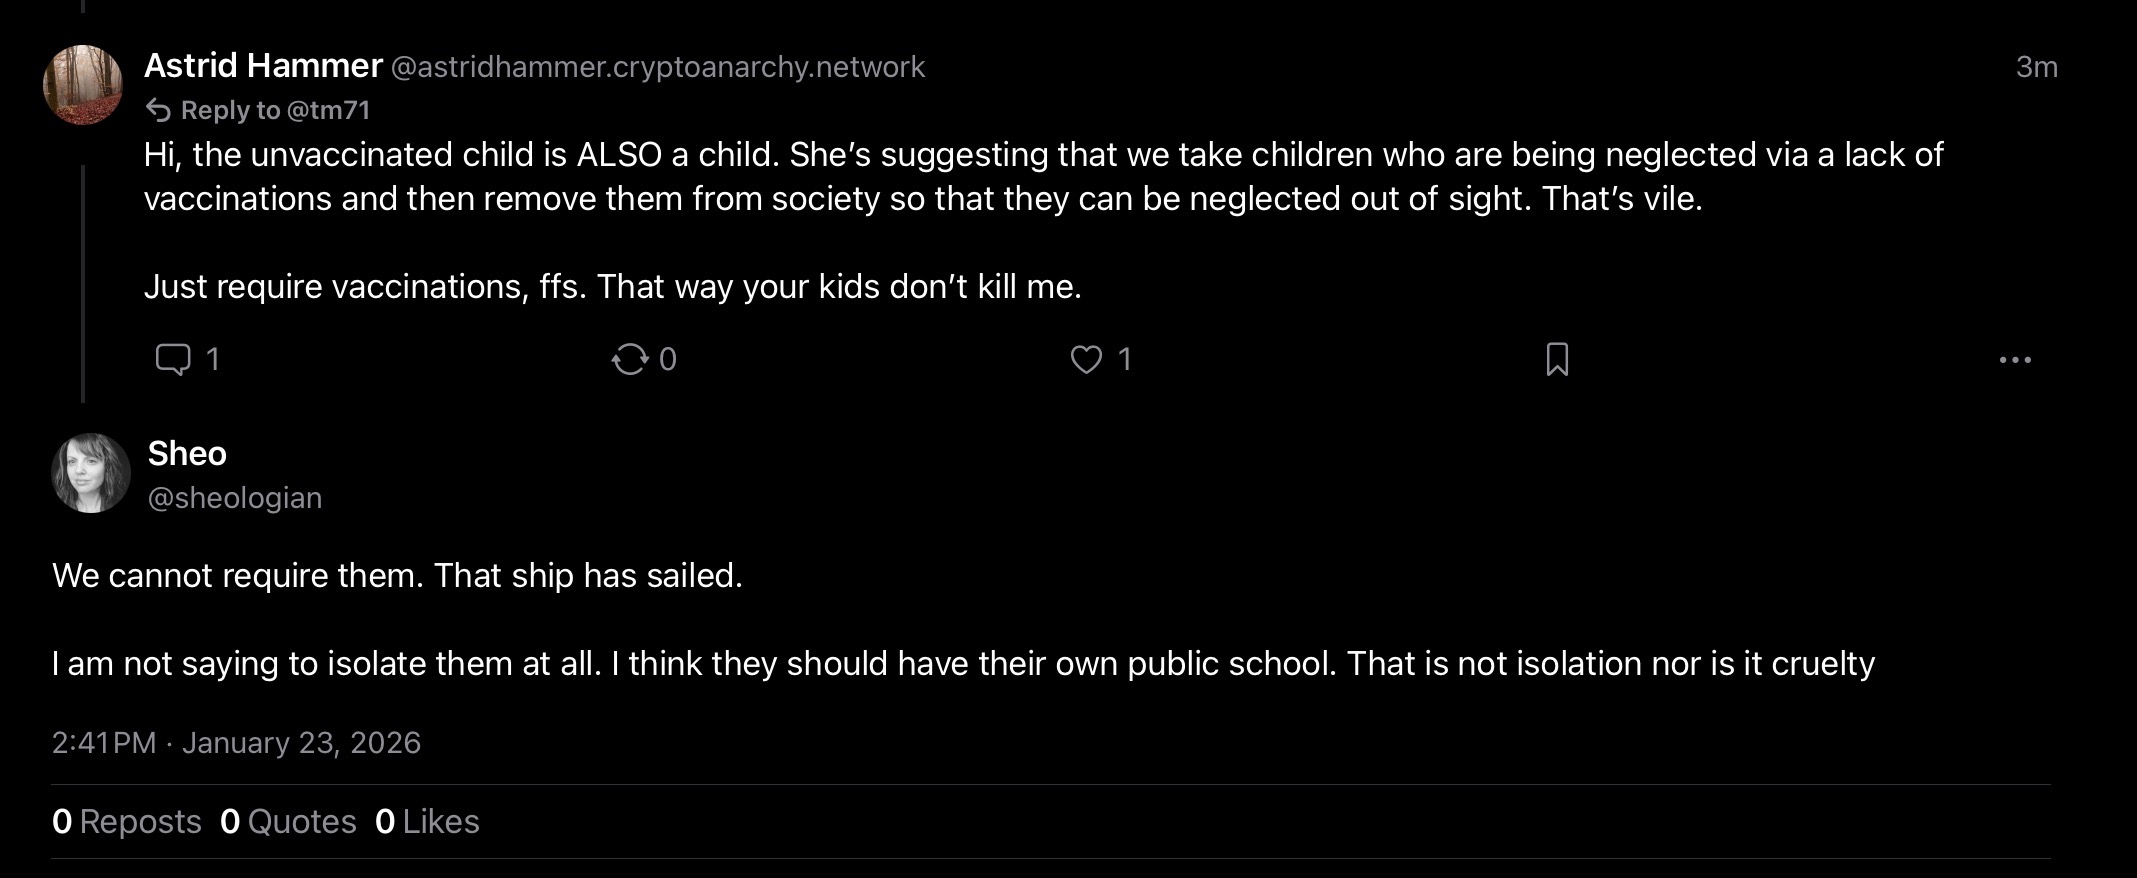Open the @sheologian handle

pos(235,498)
